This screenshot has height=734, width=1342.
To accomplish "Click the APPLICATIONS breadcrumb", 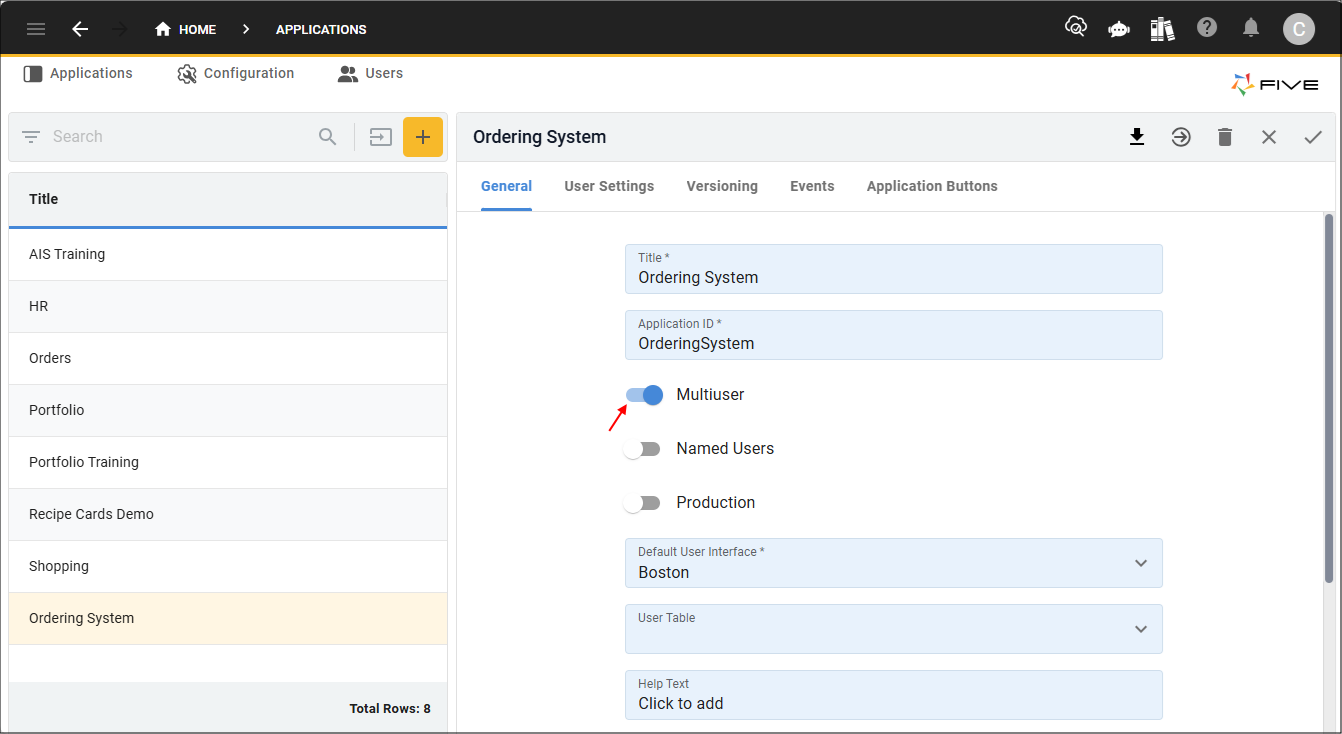I will pyautogui.click(x=321, y=29).
